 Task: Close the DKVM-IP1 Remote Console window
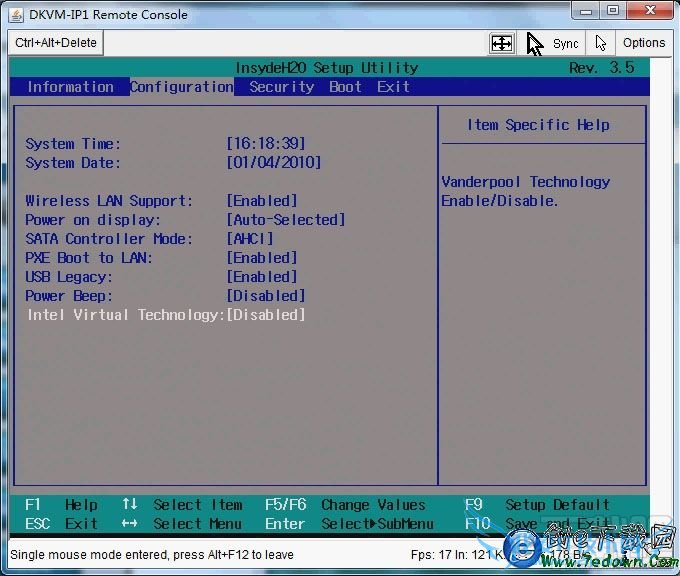point(650,11)
